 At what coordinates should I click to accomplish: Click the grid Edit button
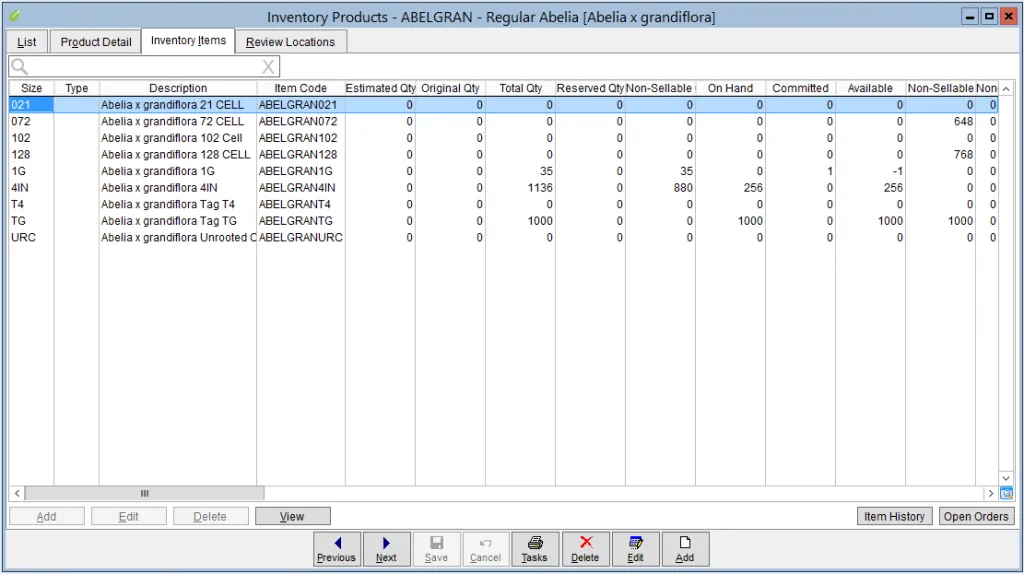coord(129,517)
